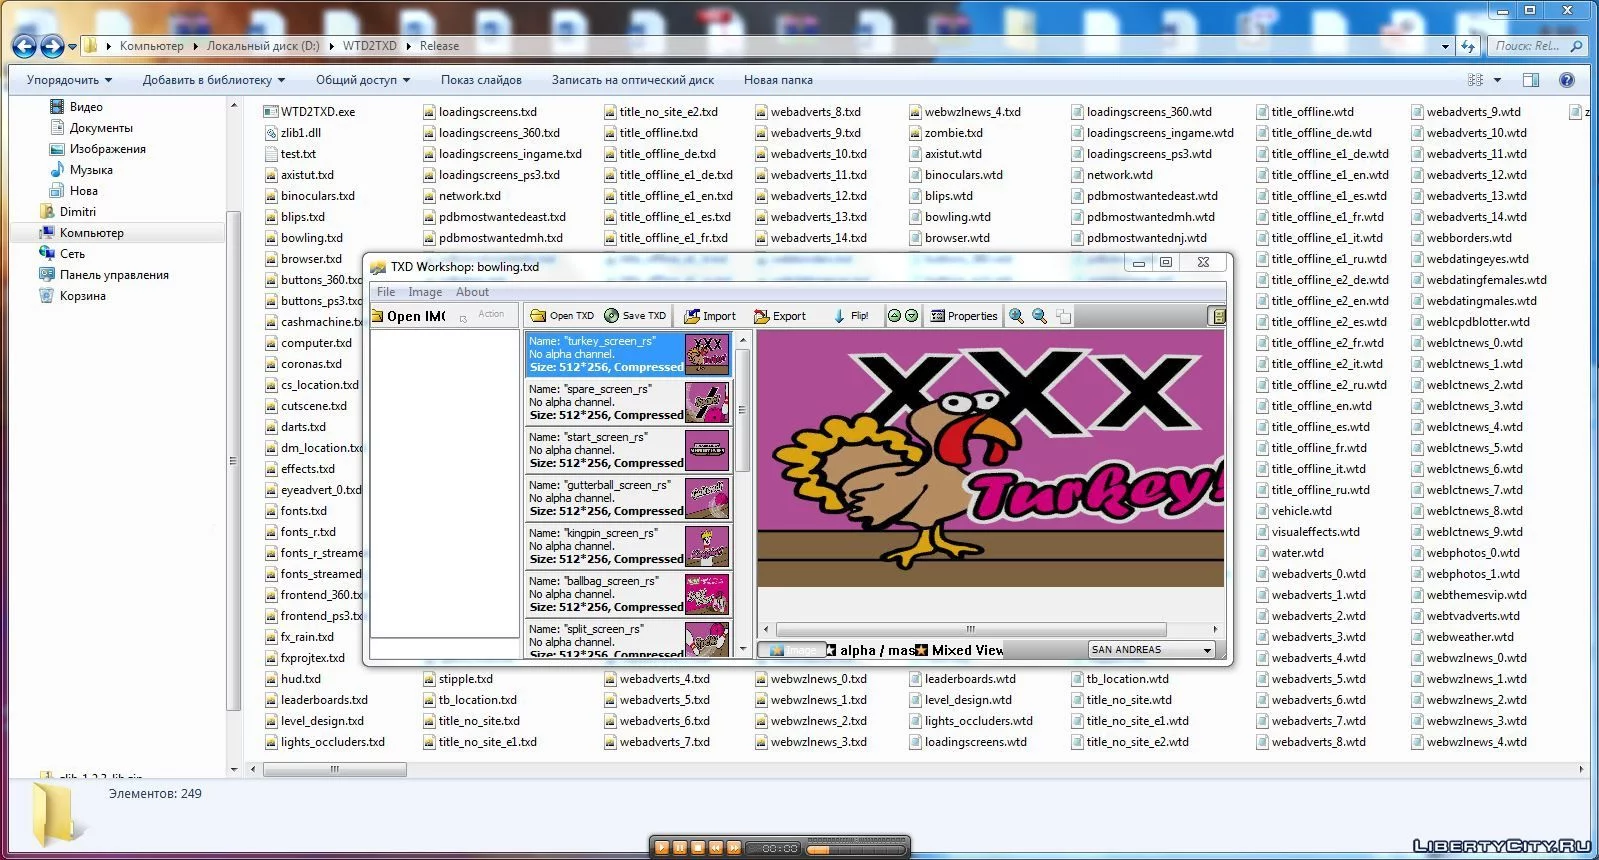Switch to alpha / mask view tab
Image resolution: width=1599 pixels, height=860 pixels.
pos(871,650)
